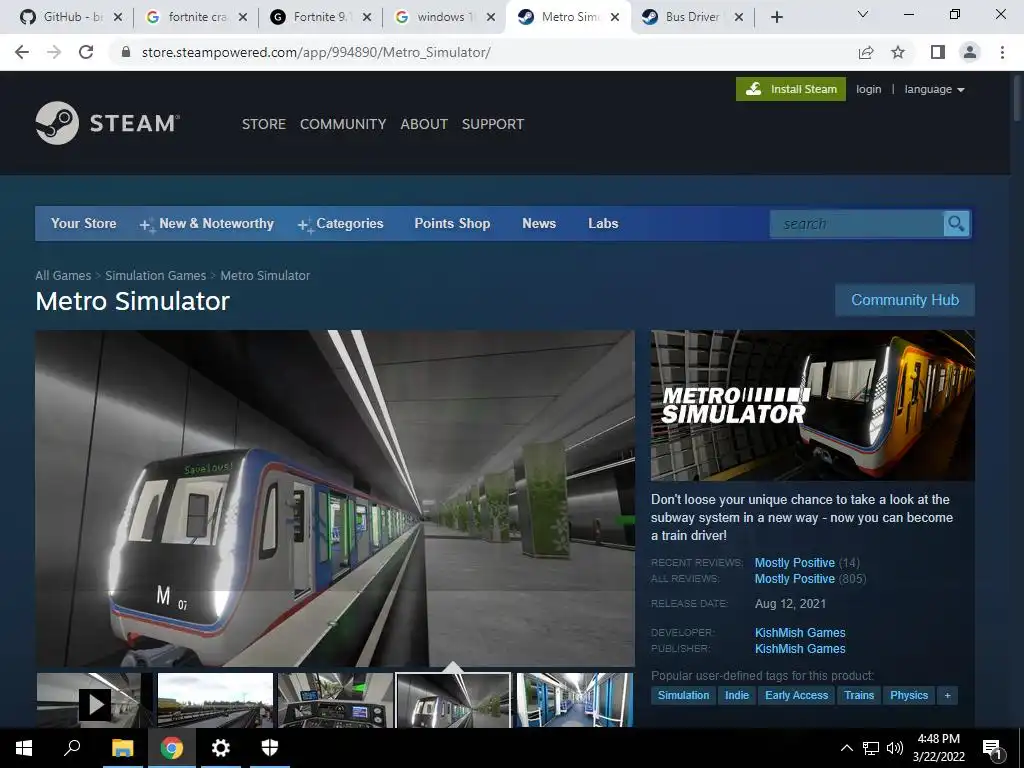Reload the page
Image resolution: width=1024 pixels, height=768 pixels.
click(x=86, y=52)
